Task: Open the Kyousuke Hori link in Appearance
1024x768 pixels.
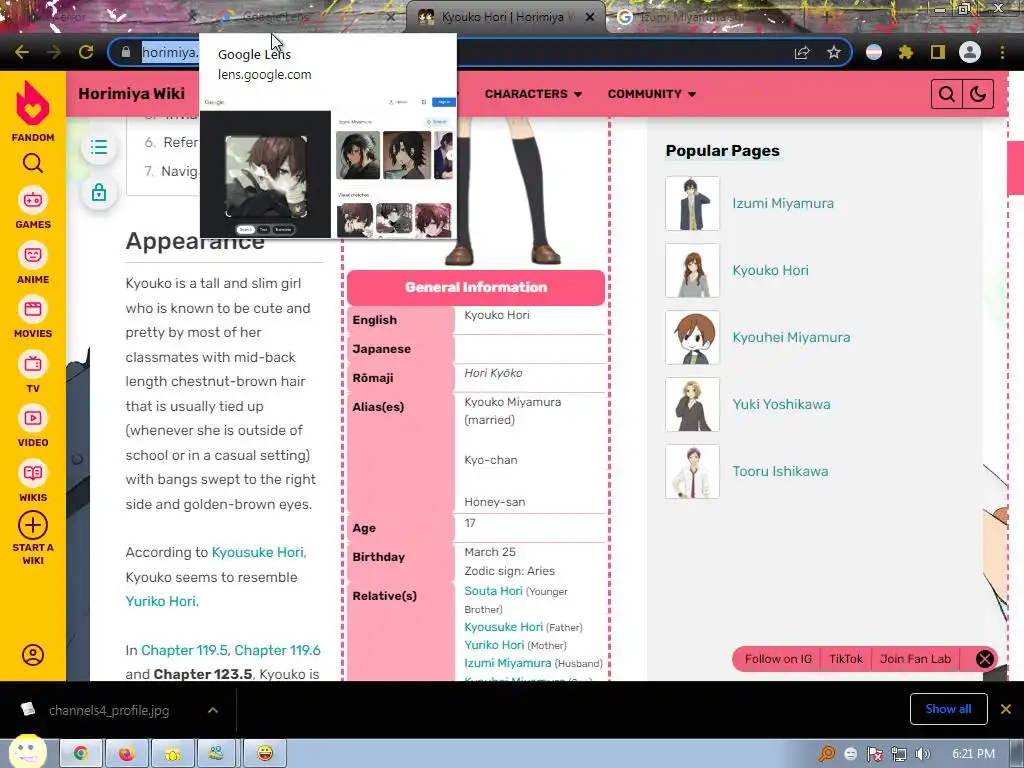Action: click(x=259, y=552)
